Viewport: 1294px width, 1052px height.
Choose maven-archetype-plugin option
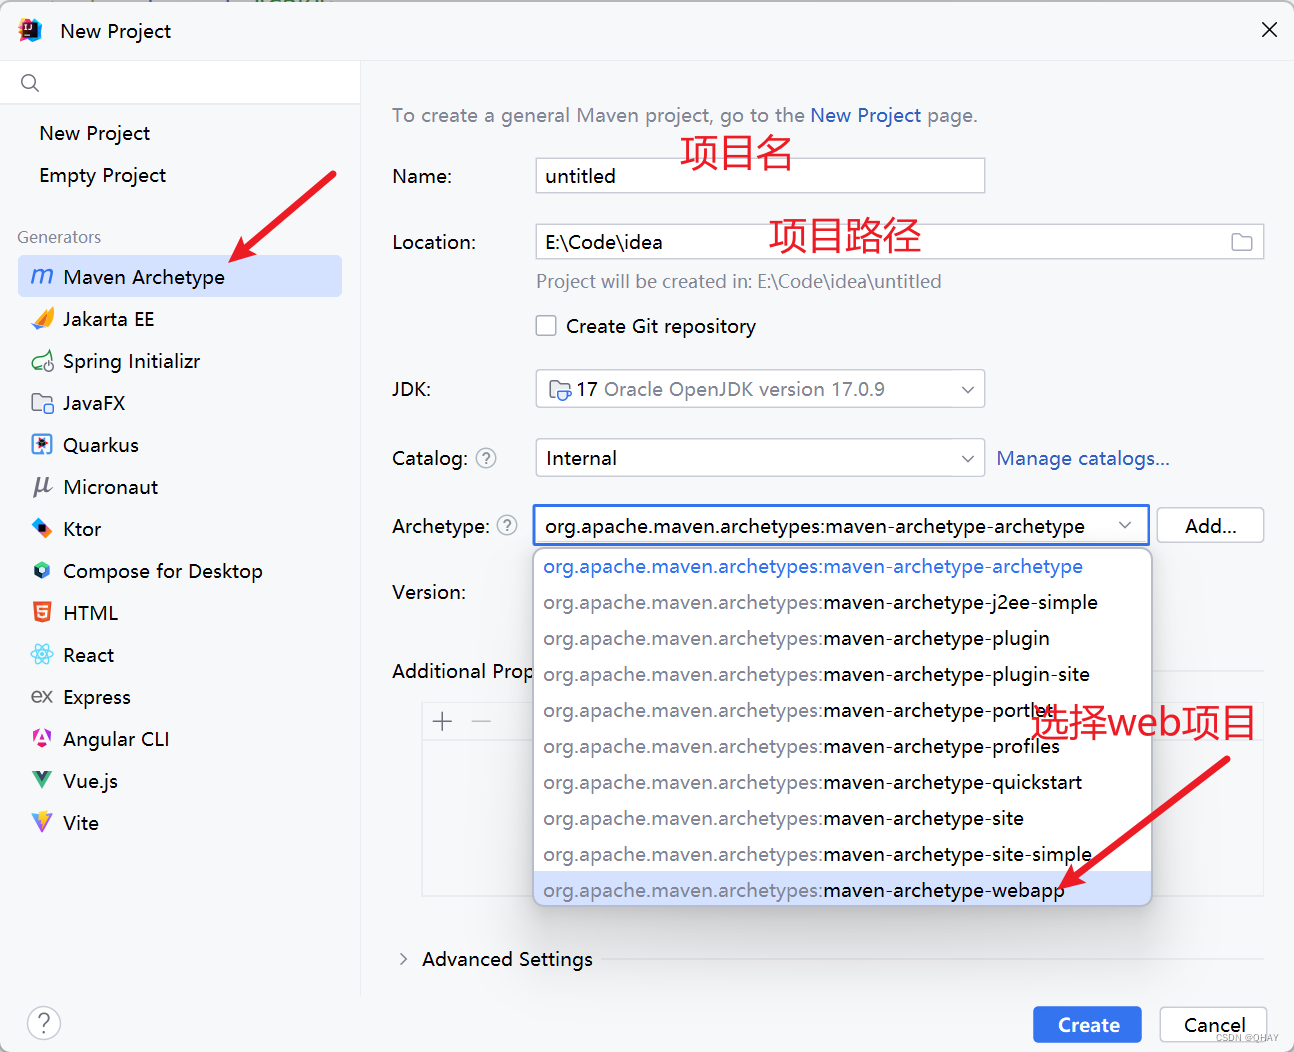click(842, 638)
